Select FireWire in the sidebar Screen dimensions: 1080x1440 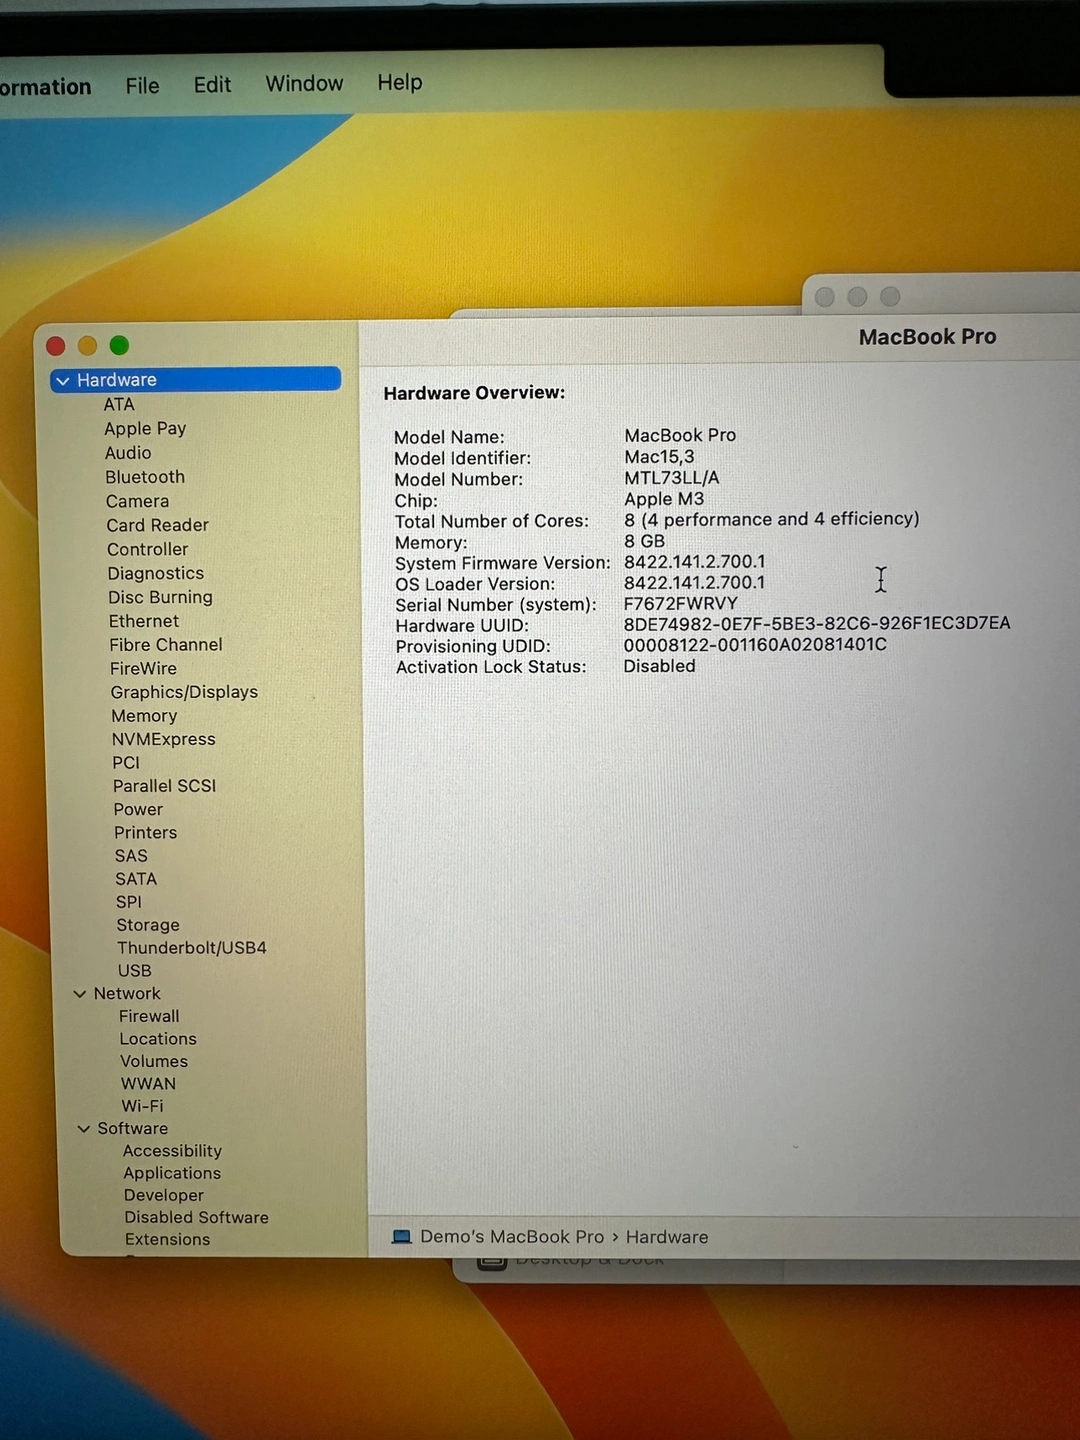tap(143, 668)
